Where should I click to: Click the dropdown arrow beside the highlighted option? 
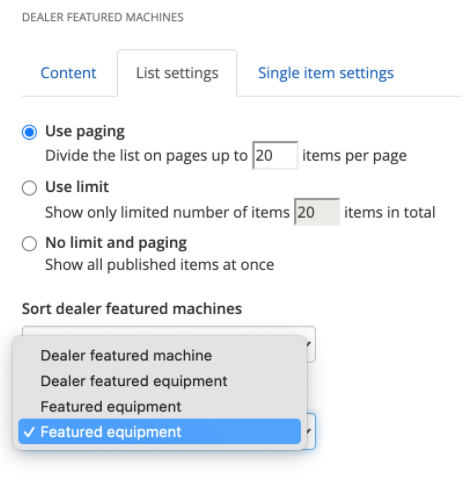309,431
